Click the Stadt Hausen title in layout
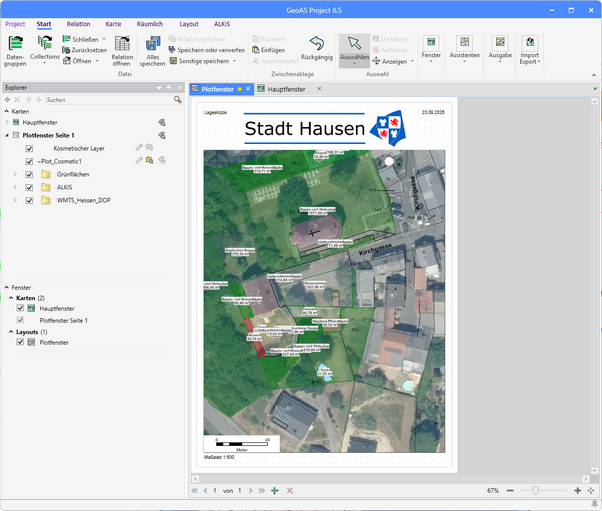The image size is (602, 511). [304, 129]
